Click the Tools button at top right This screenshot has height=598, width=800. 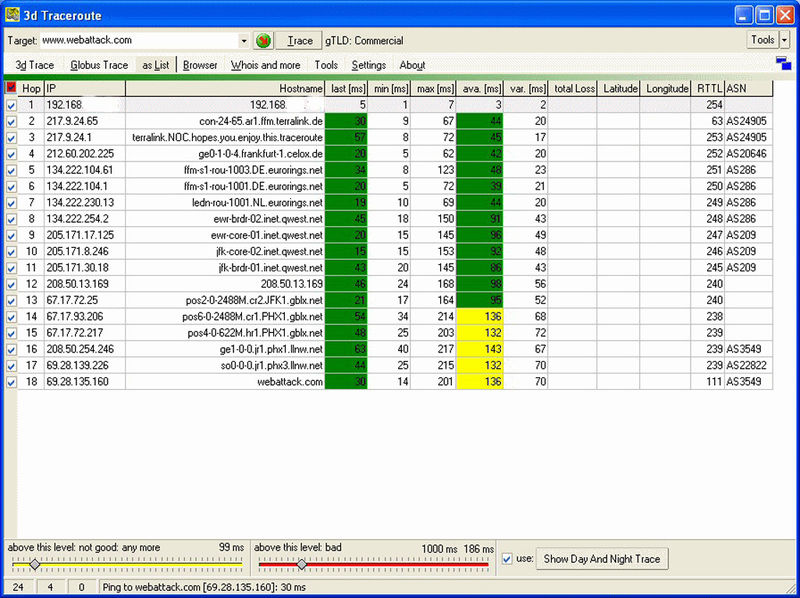(763, 39)
